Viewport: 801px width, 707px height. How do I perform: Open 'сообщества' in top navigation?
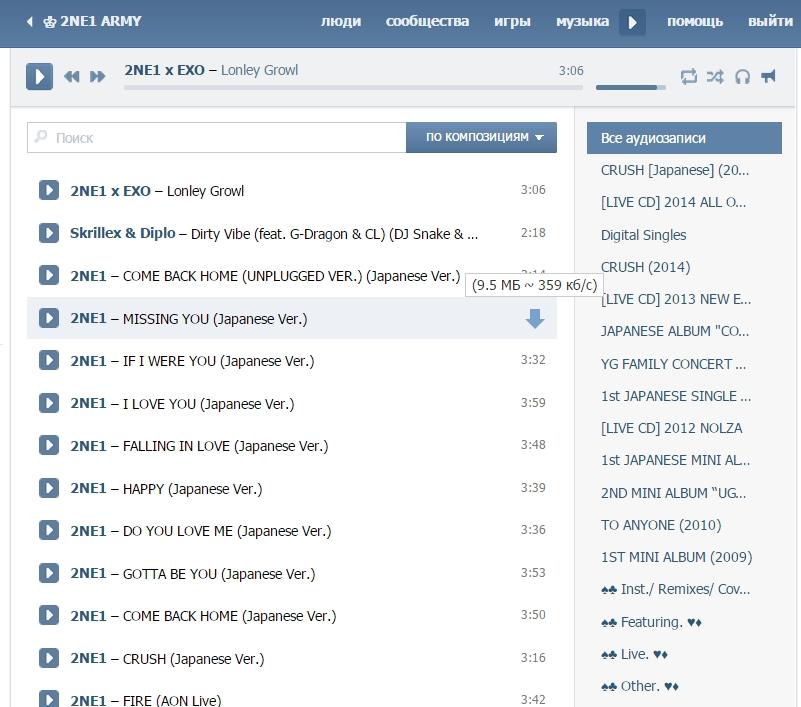point(428,21)
